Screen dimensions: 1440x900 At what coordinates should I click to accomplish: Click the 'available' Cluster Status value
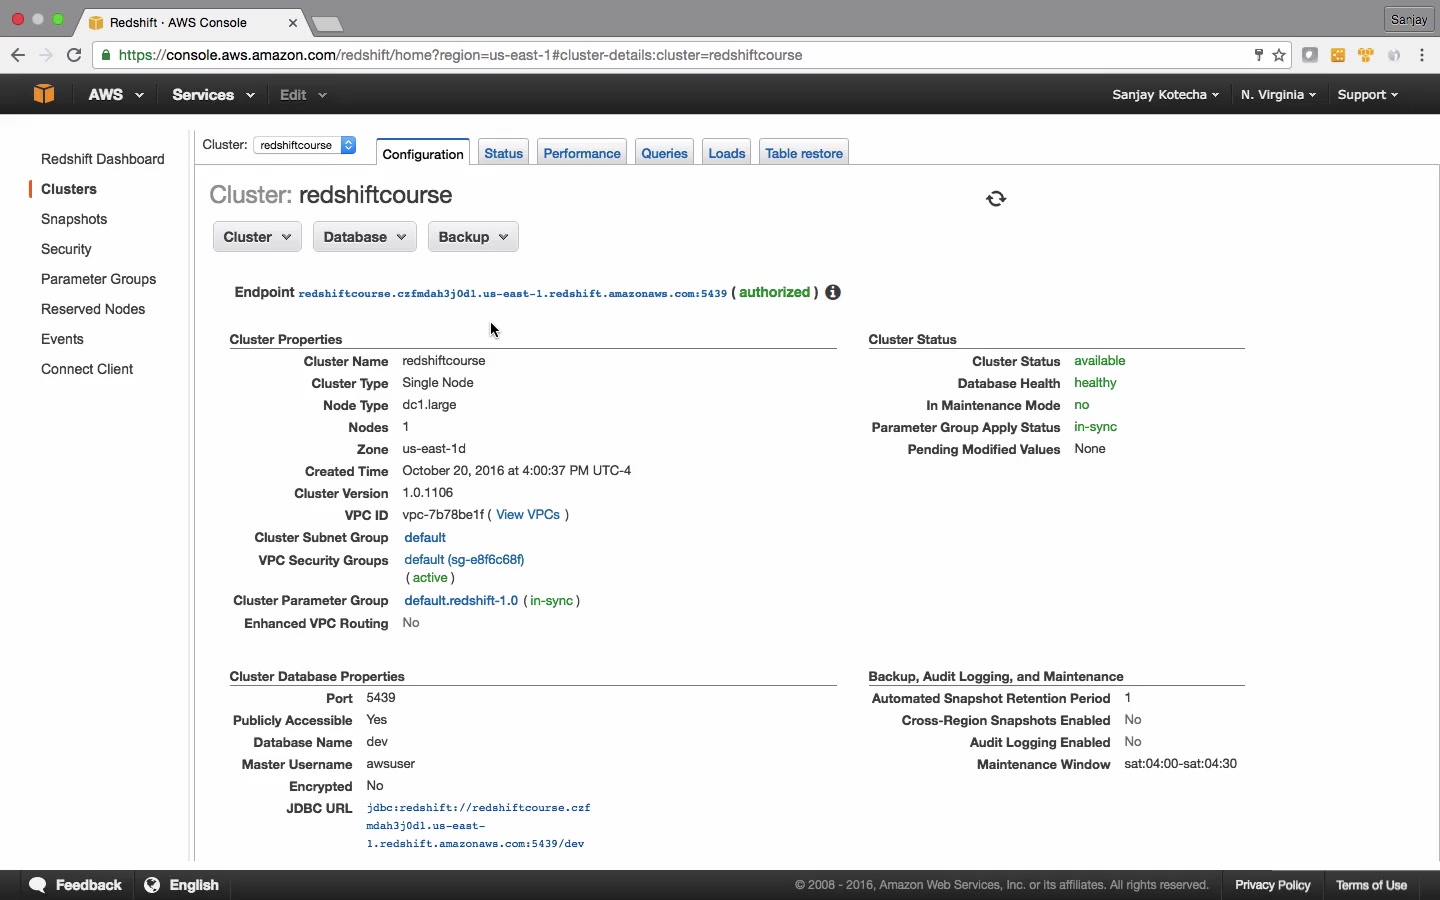[x=1100, y=361]
